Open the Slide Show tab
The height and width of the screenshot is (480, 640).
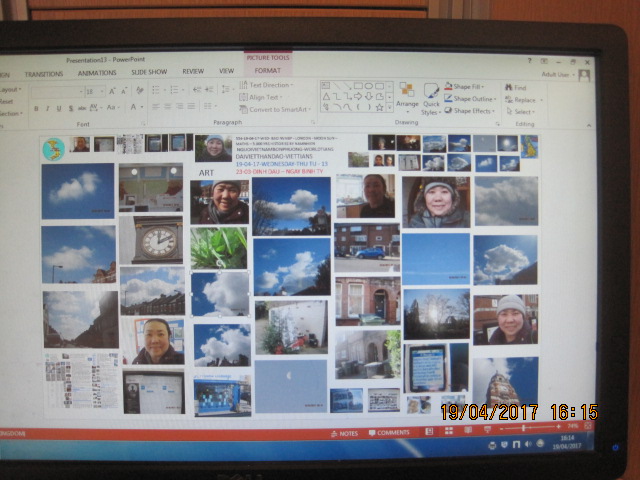[x=149, y=72]
